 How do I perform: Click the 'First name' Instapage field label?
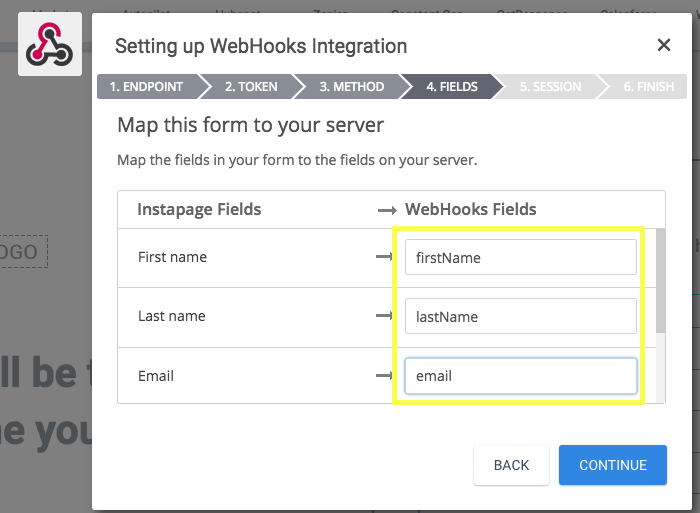pyautogui.click(x=172, y=257)
